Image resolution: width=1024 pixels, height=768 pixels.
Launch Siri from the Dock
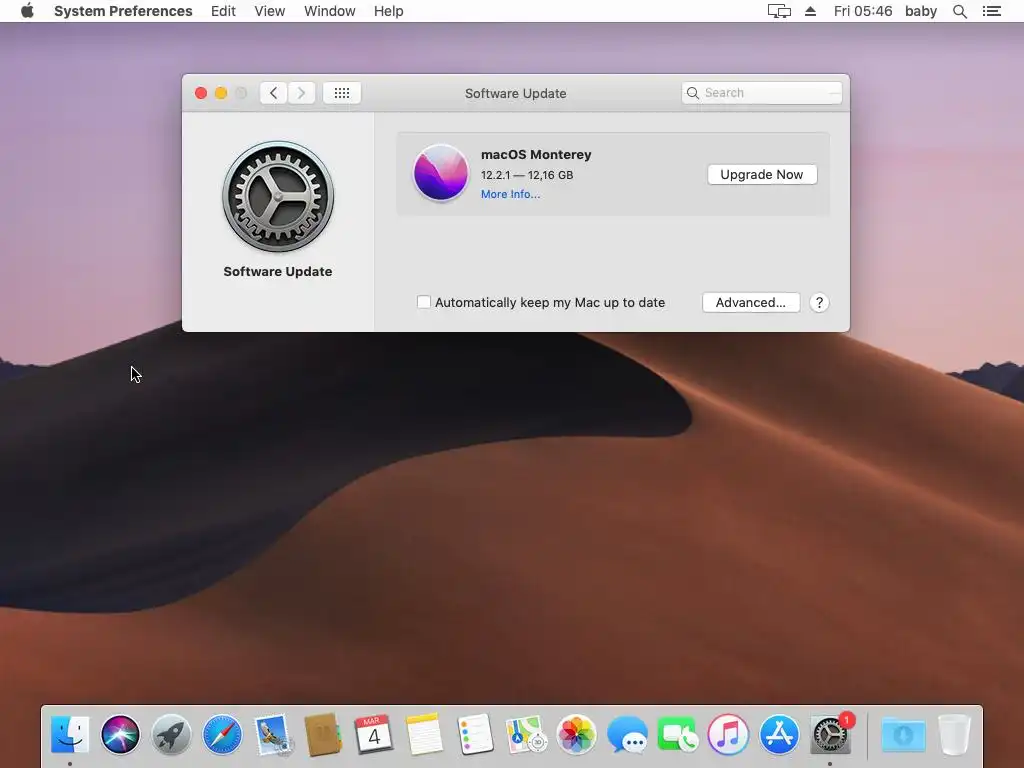[x=120, y=734]
